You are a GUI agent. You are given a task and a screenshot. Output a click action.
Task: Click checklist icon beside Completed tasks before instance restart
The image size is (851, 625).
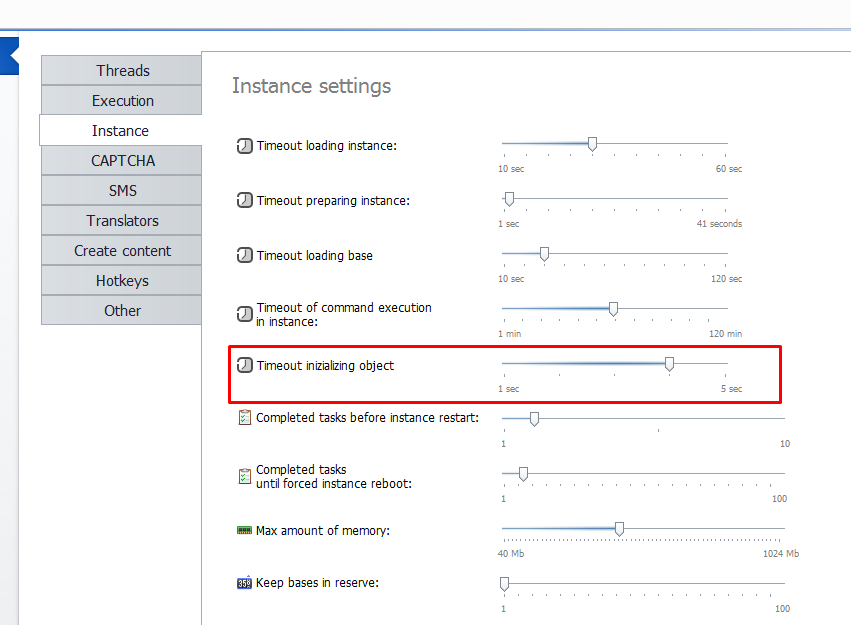click(244, 418)
